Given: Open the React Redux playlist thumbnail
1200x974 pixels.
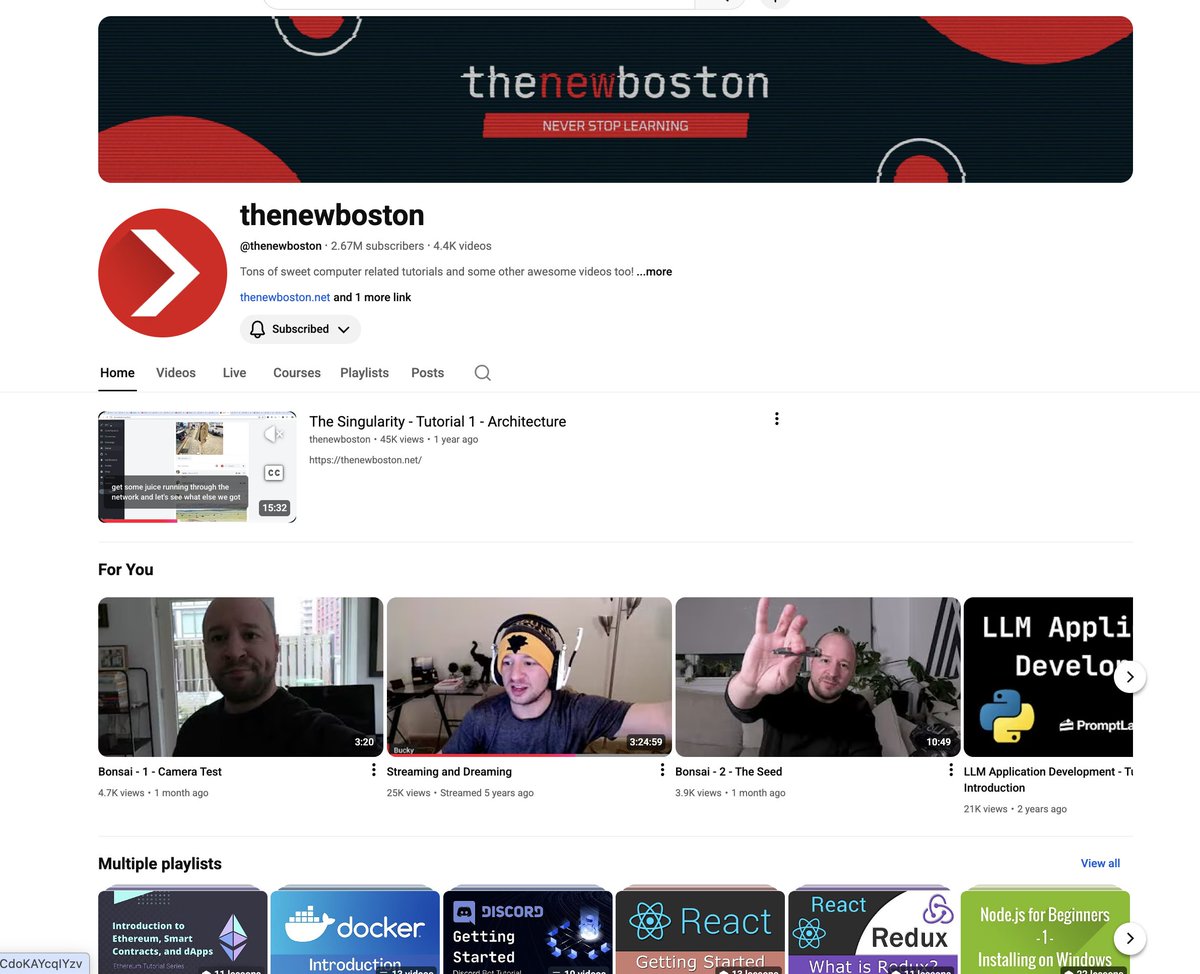Looking at the screenshot, I should pos(873,932).
